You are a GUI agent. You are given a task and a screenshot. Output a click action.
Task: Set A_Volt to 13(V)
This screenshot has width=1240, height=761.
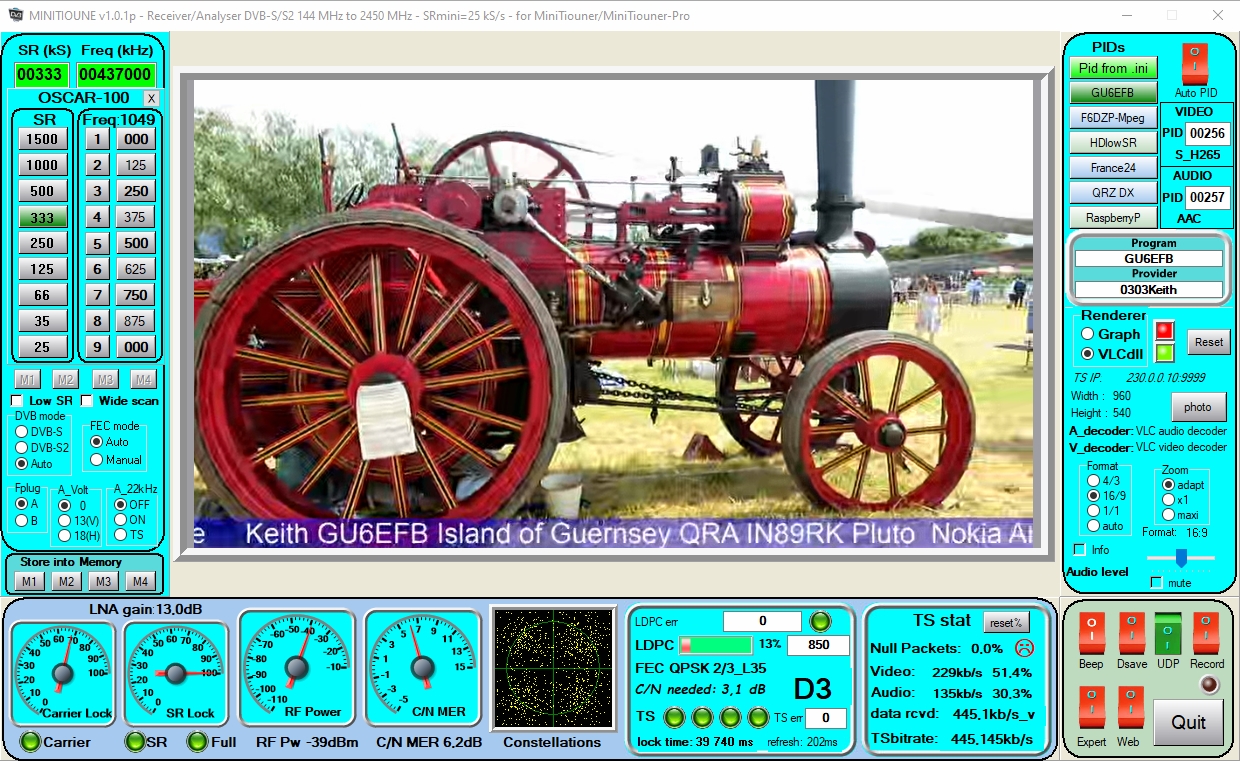pyautogui.click(x=65, y=520)
